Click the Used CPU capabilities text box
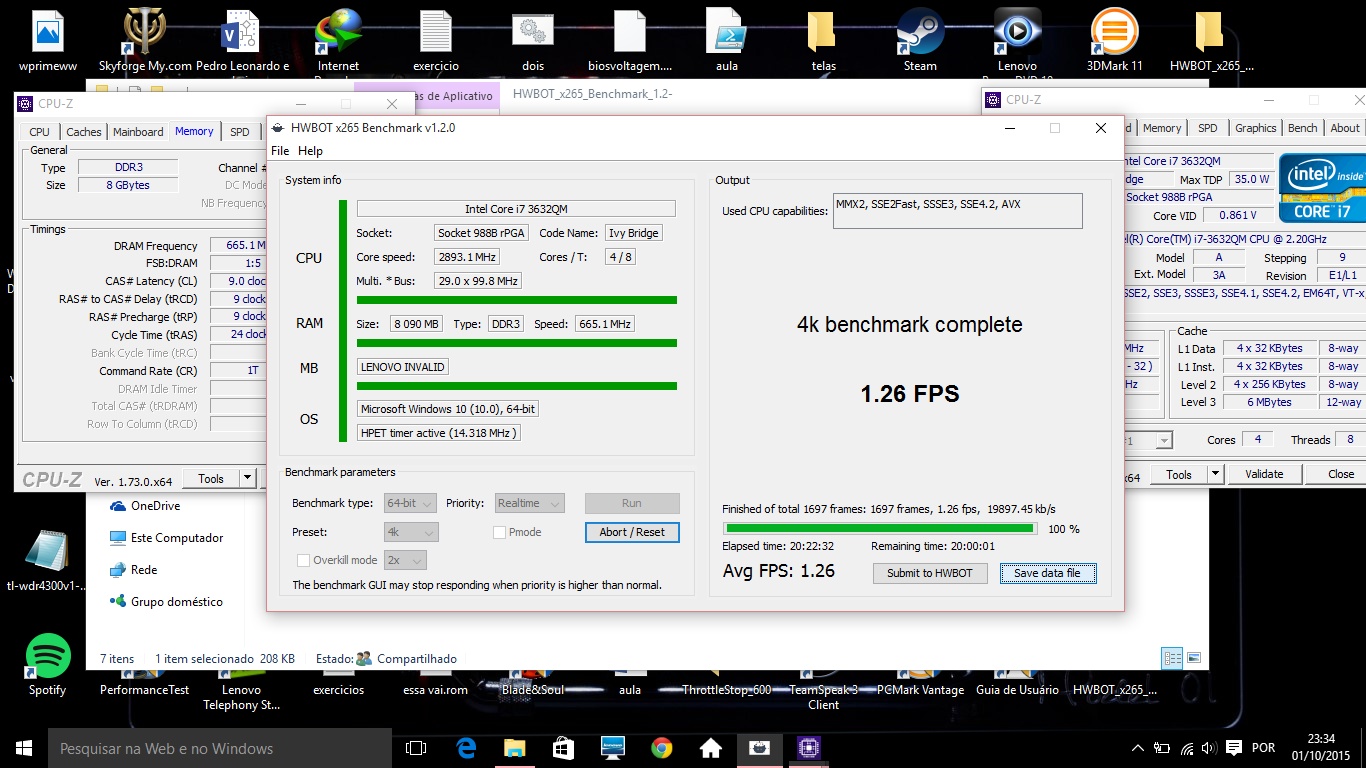This screenshot has width=1366, height=768. (958, 211)
